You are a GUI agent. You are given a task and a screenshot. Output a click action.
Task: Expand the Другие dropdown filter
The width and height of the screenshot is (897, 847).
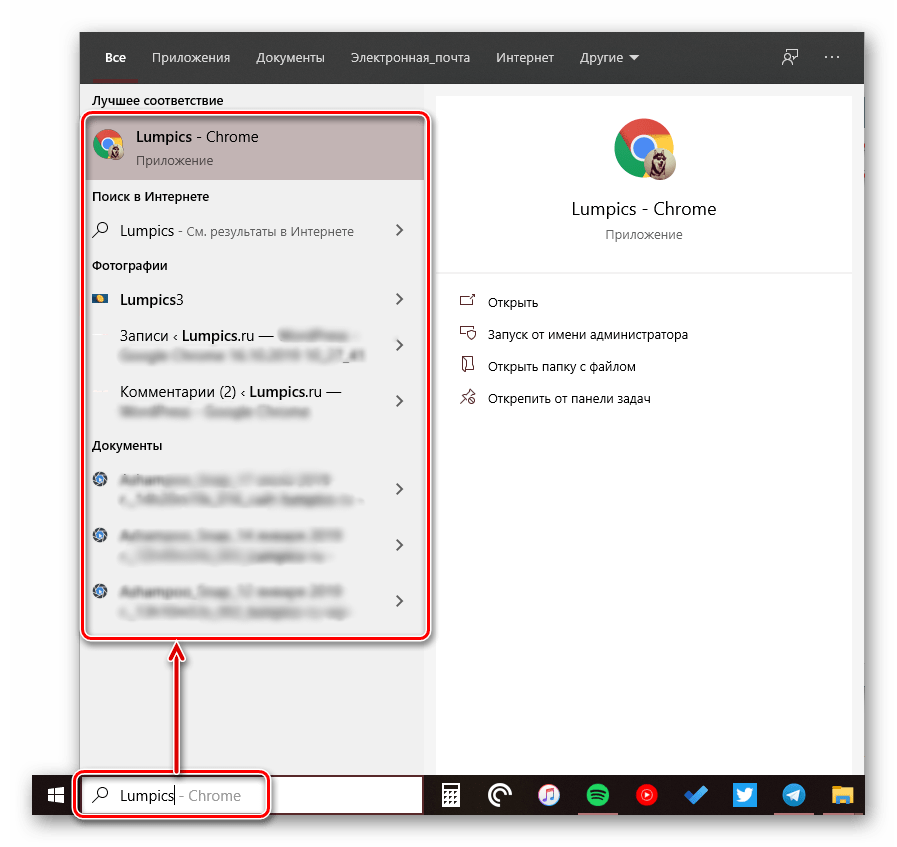[609, 58]
